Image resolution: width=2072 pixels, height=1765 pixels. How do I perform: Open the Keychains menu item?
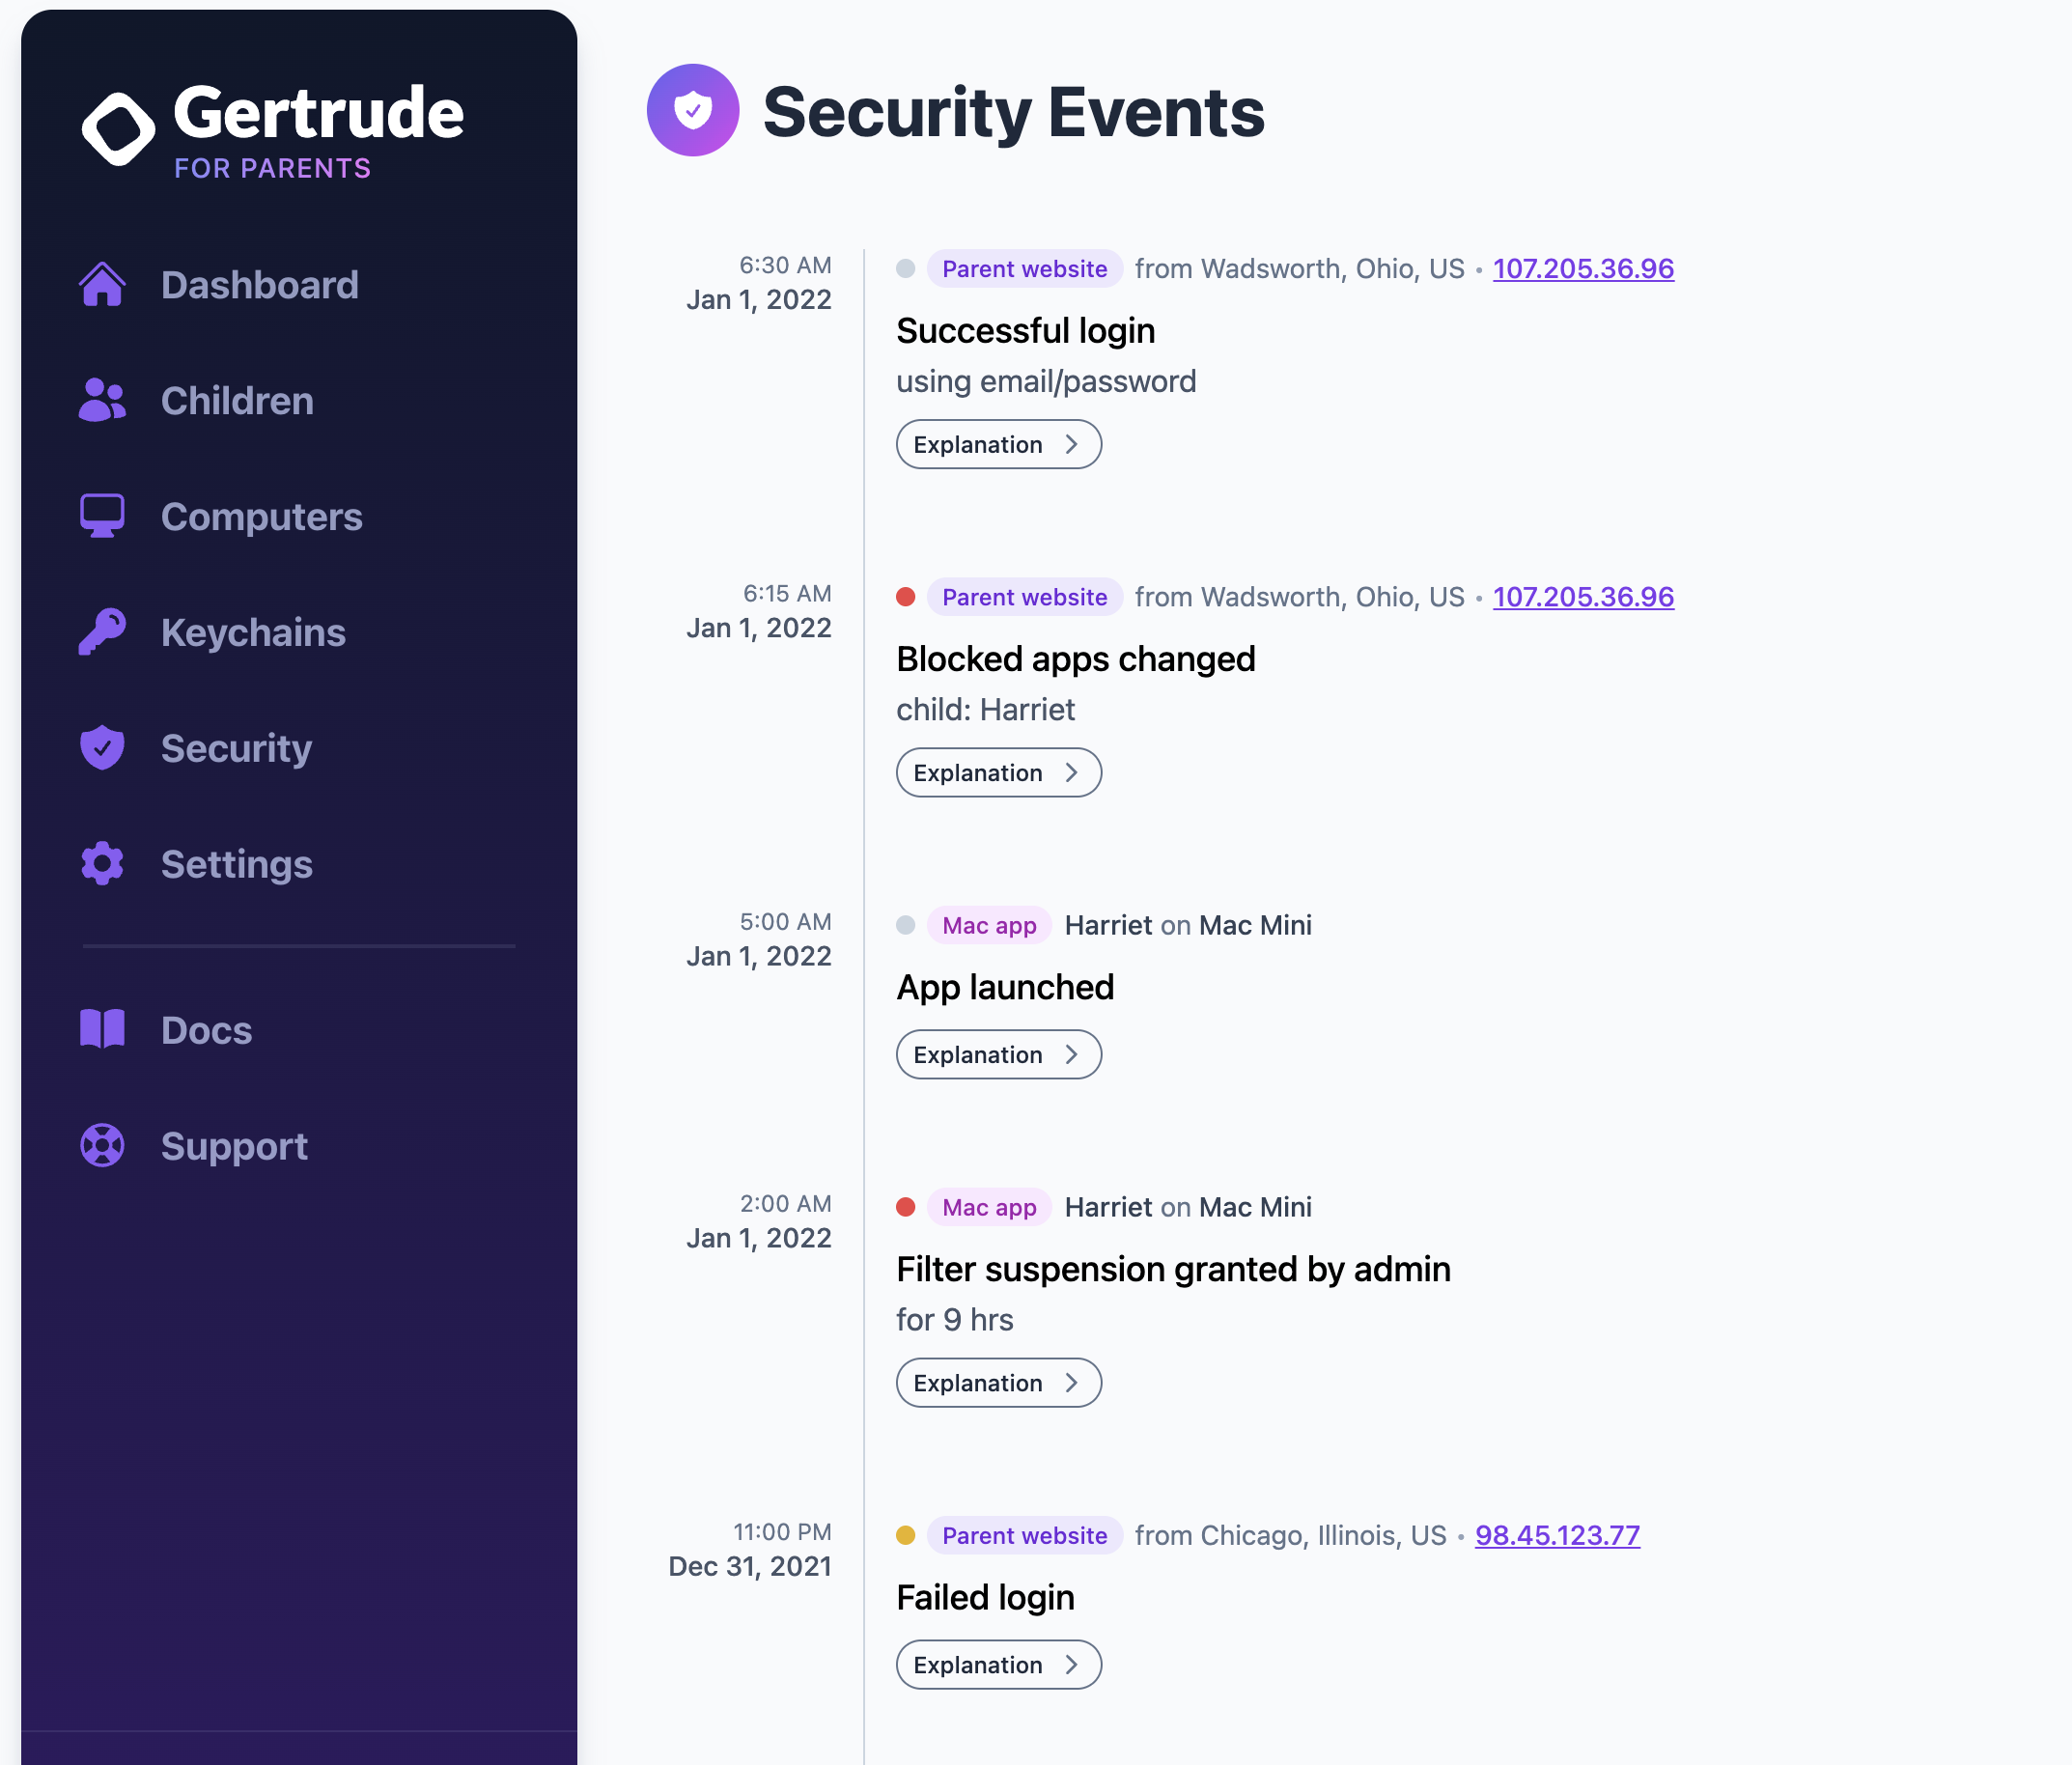tap(253, 632)
